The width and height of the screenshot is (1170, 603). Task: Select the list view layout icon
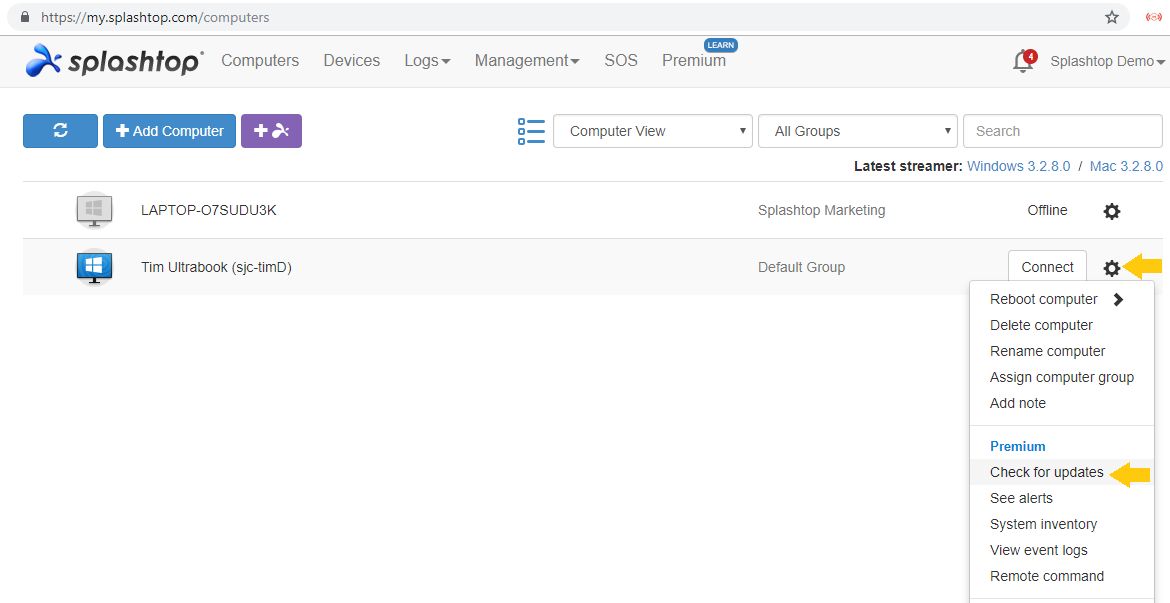[x=531, y=130]
